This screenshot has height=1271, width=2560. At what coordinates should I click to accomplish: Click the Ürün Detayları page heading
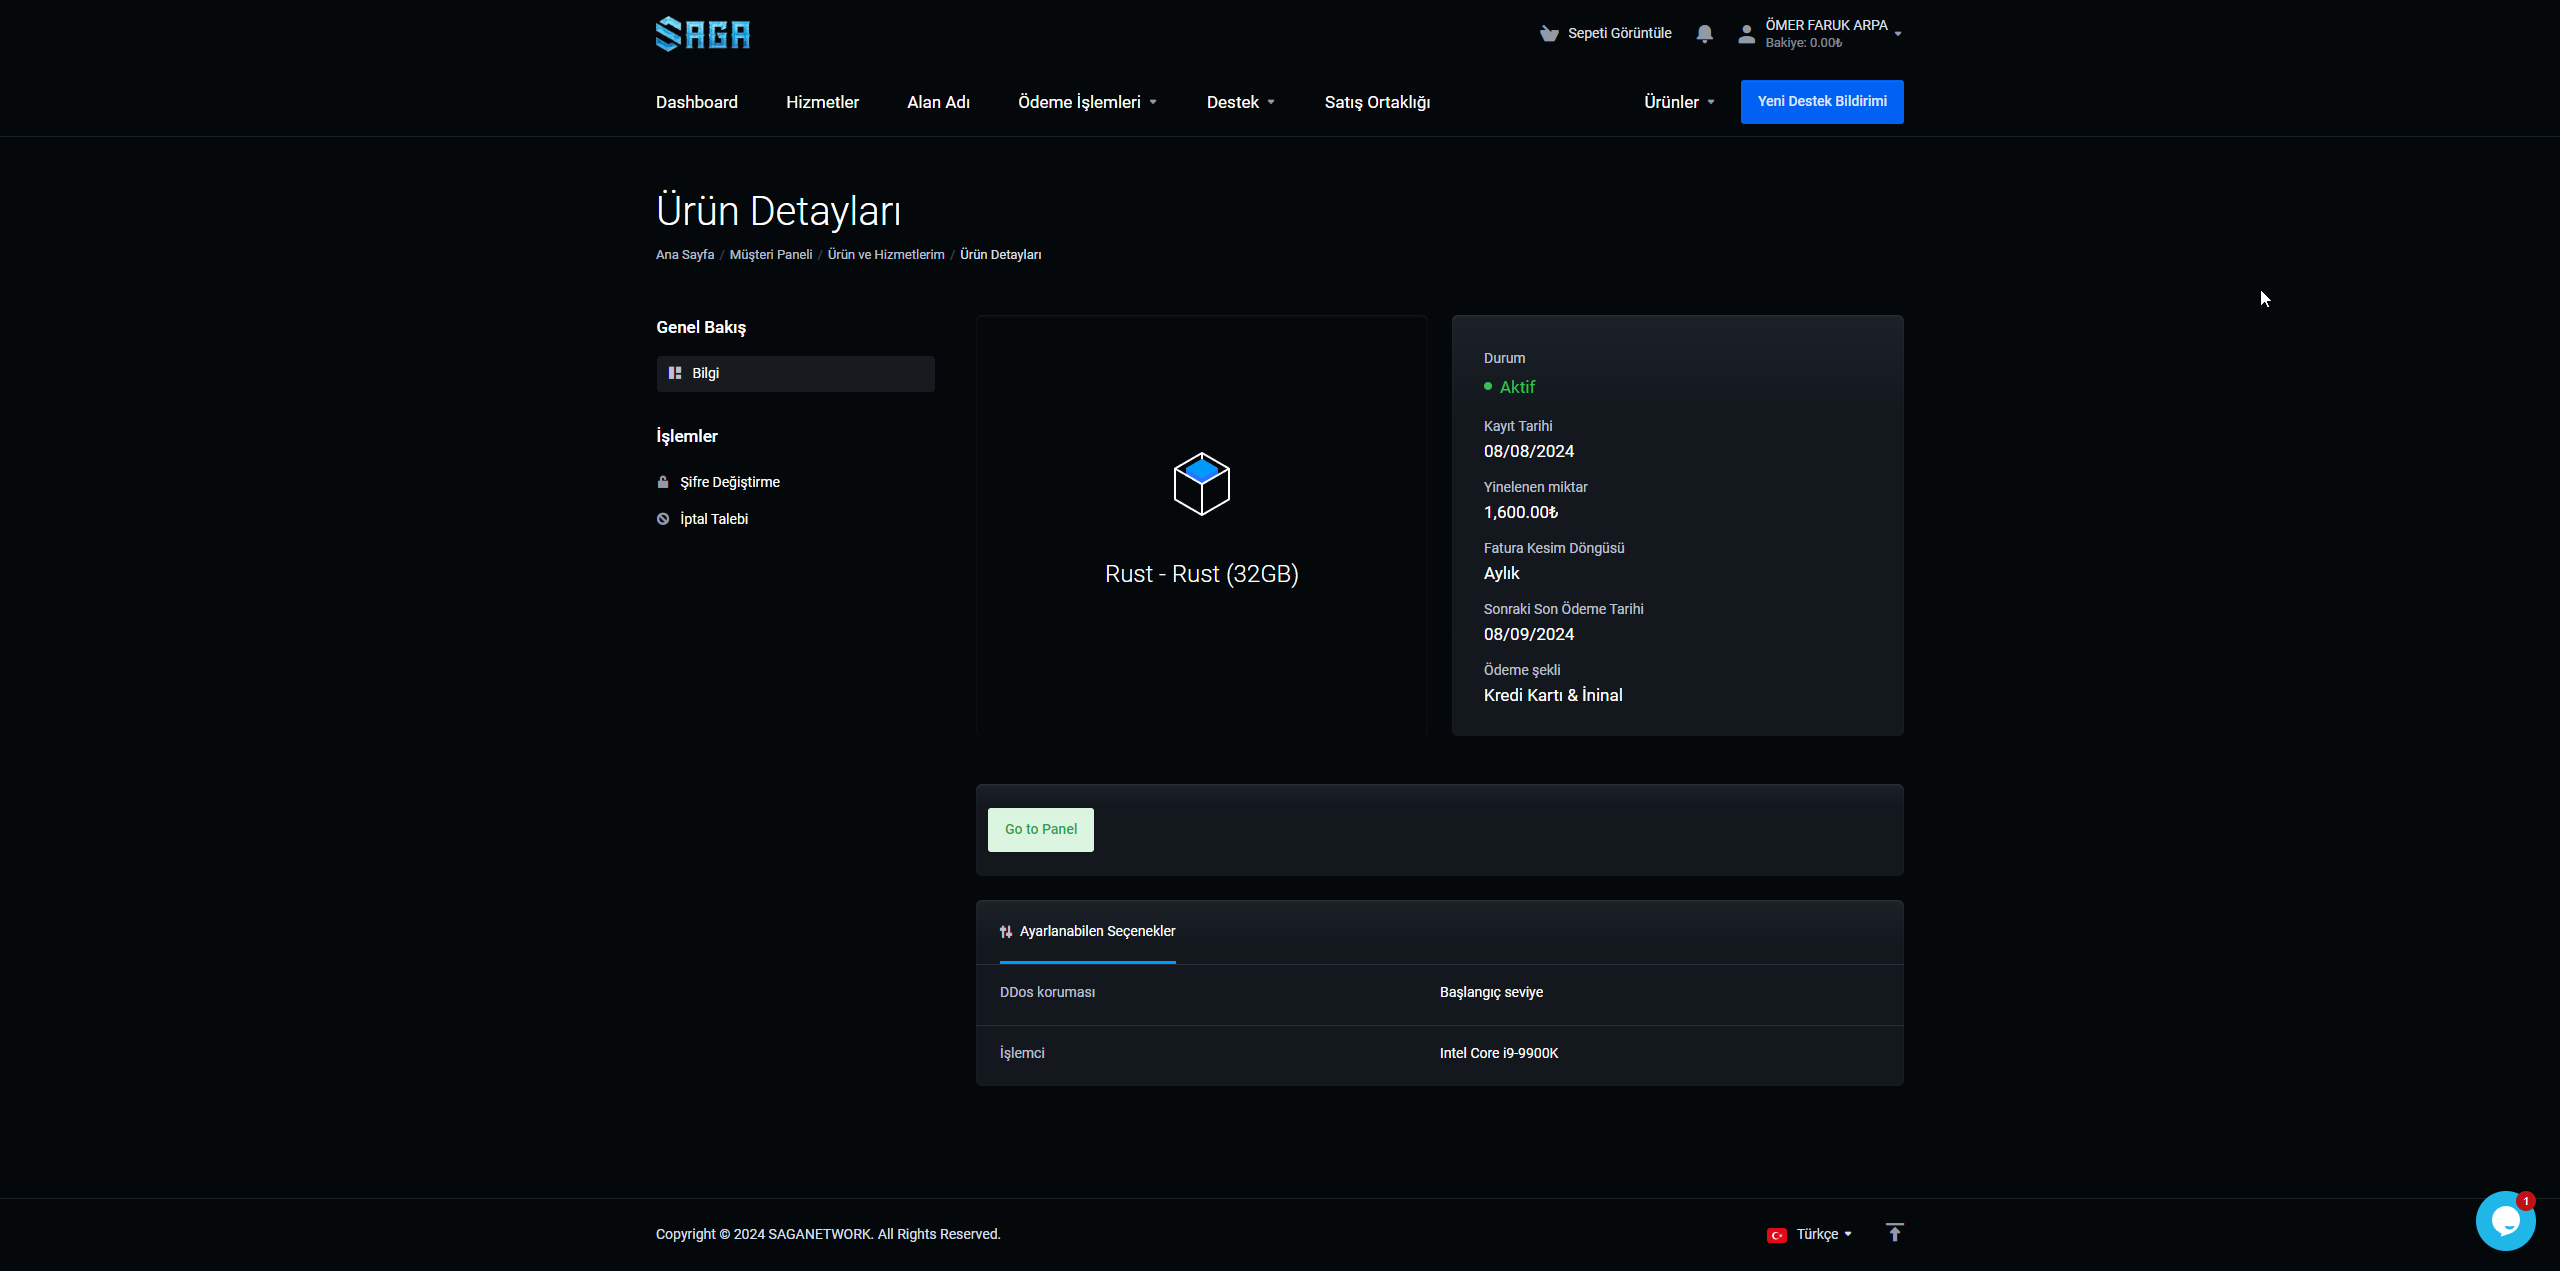pyautogui.click(x=778, y=211)
